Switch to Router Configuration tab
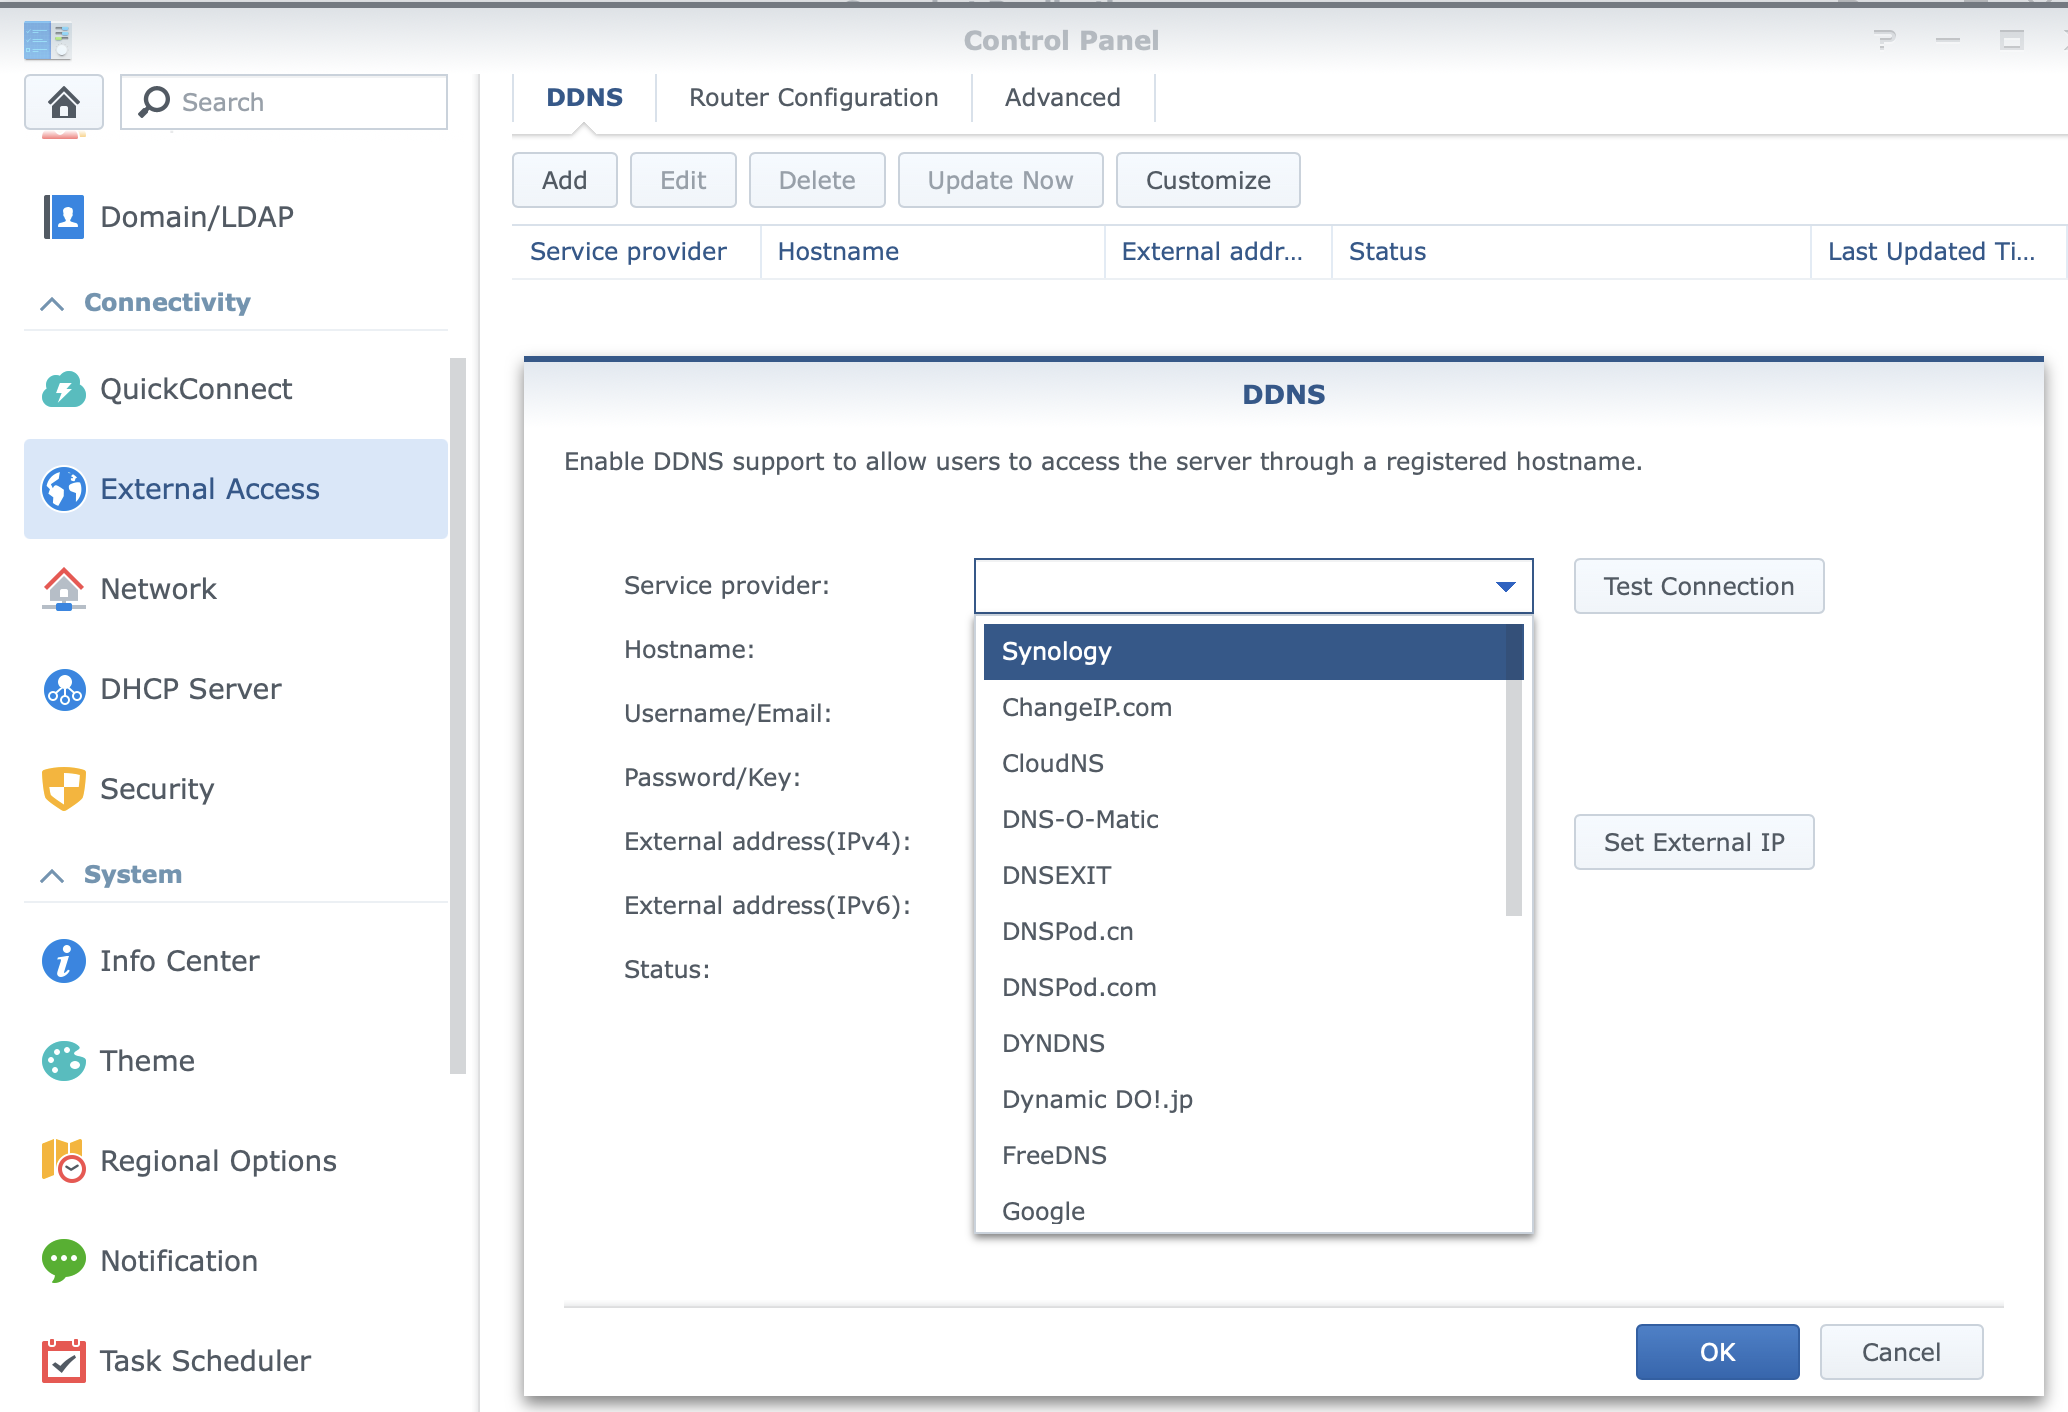 click(813, 98)
